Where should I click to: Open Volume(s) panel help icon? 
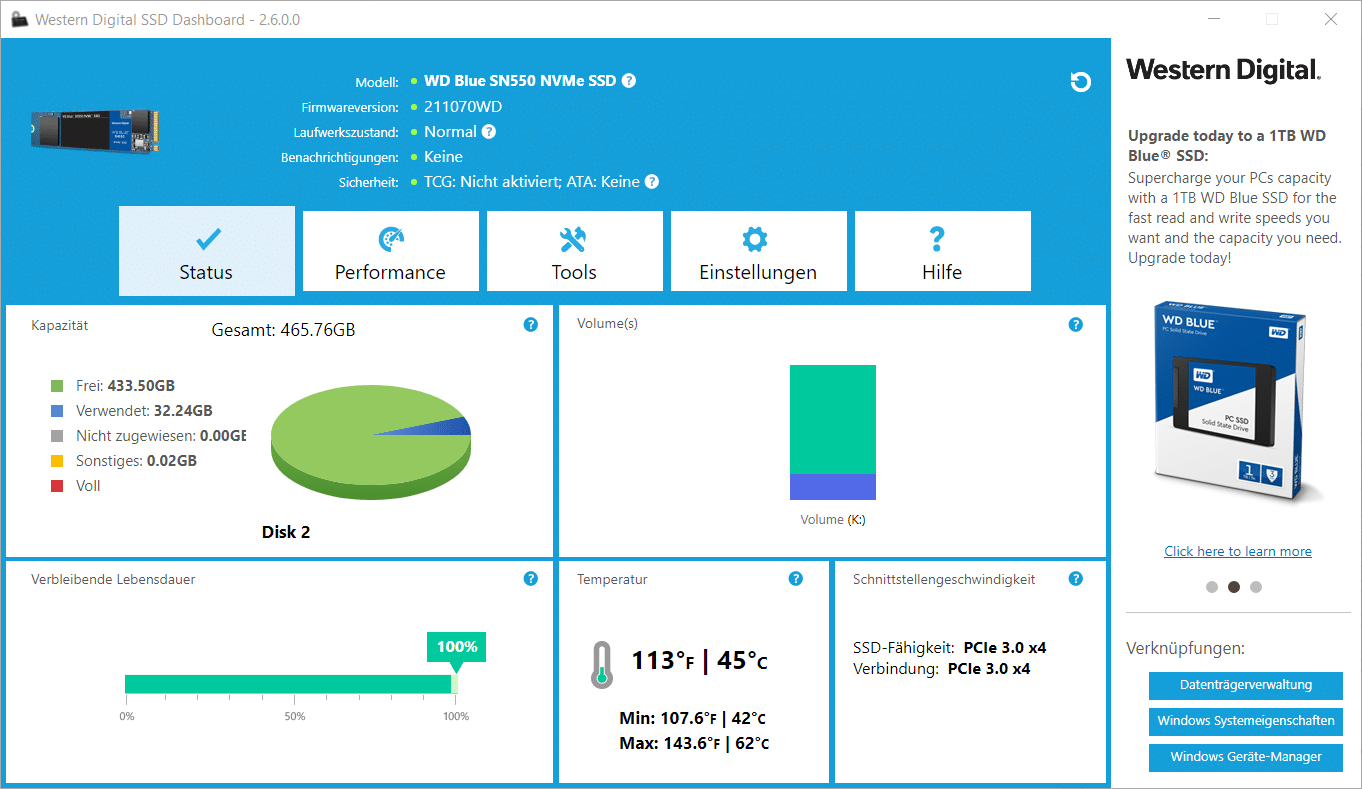coord(1076,324)
